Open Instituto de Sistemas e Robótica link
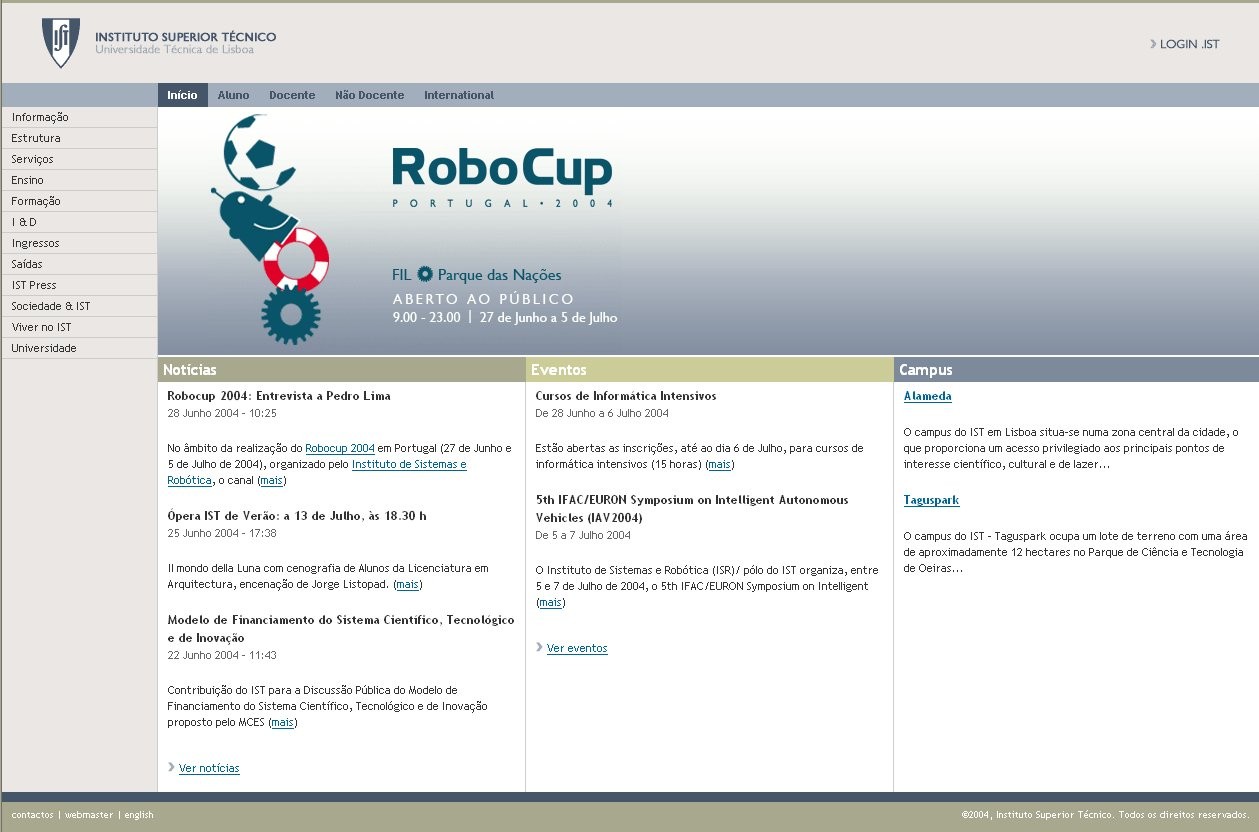 click(409, 464)
